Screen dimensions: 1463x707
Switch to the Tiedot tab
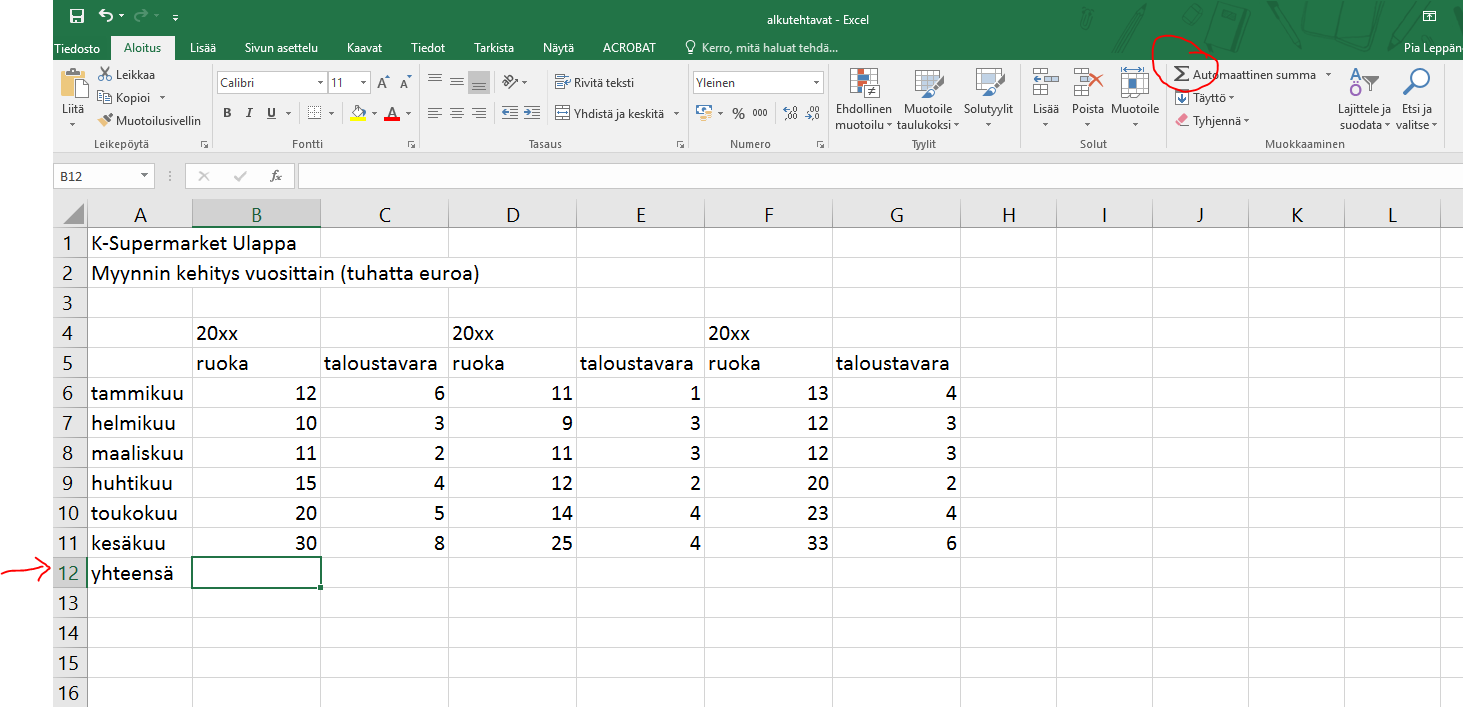coord(428,48)
